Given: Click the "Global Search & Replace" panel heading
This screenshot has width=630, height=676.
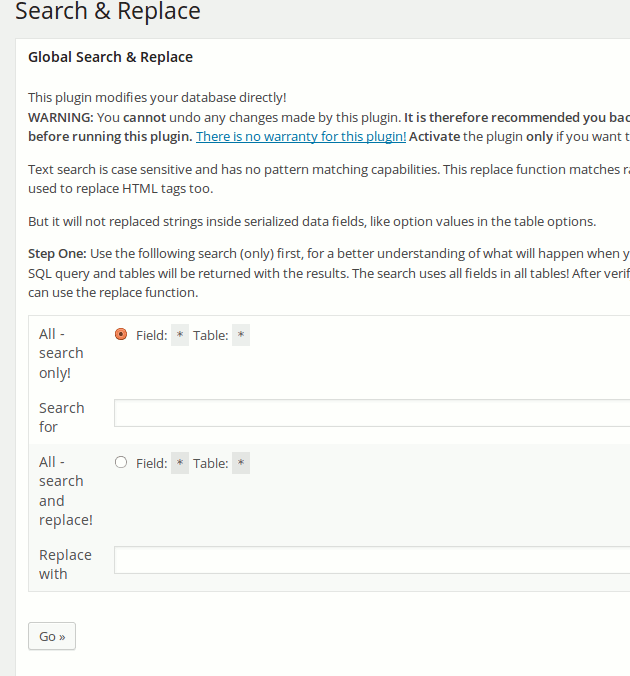Looking at the screenshot, I should [x=110, y=57].
